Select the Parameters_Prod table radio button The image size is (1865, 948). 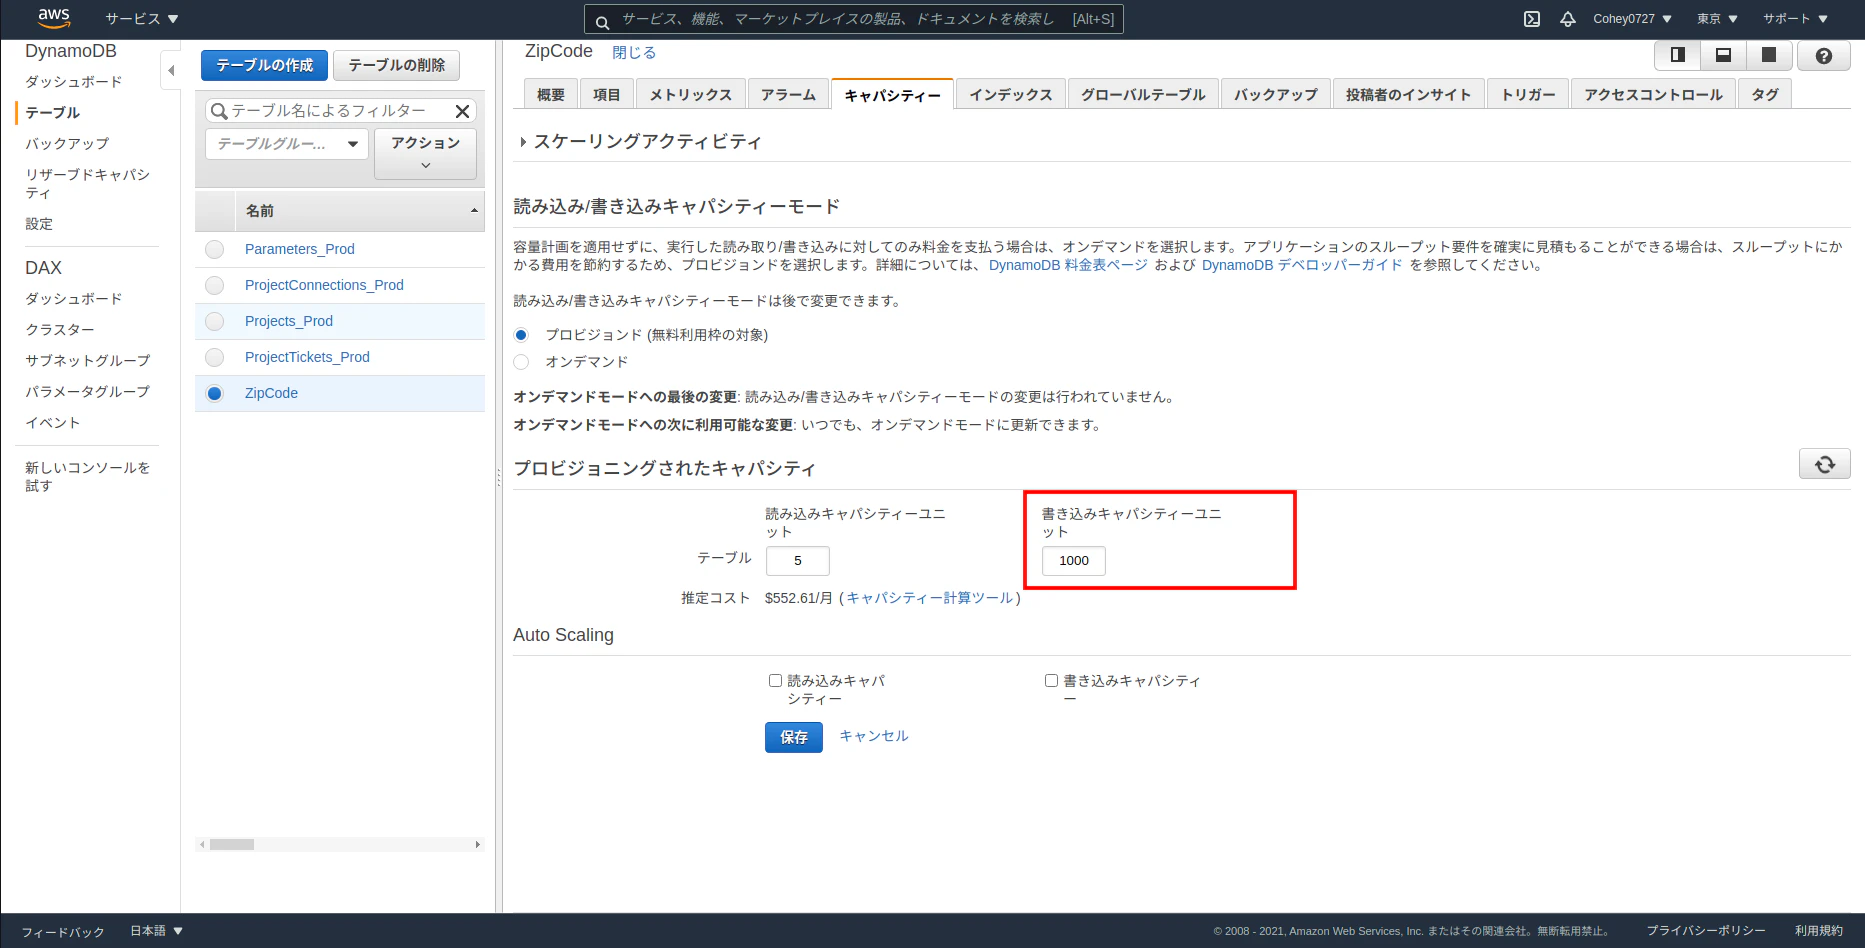click(x=214, y=249)
